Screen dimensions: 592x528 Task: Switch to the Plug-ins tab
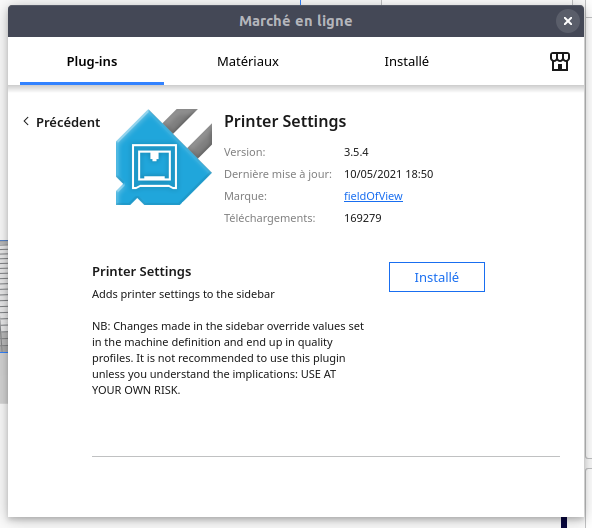click(92, 62)
